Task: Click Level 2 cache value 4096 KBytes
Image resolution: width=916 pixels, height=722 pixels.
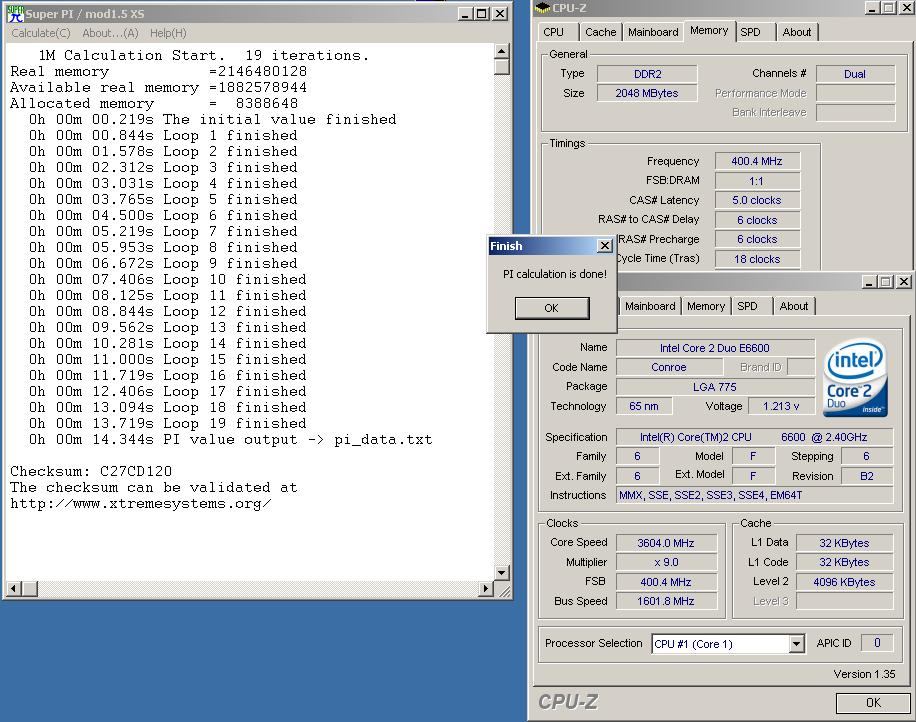Action: (844, 582)
